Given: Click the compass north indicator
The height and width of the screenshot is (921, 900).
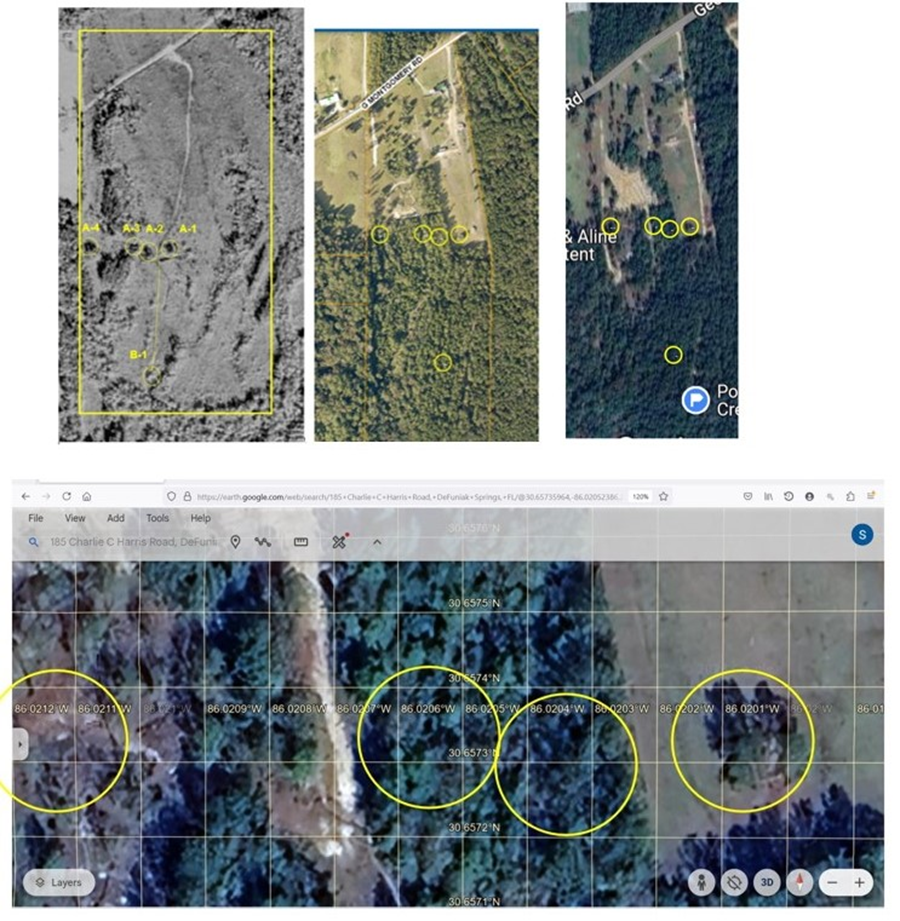Looking at the screenshot, I should point(798,883).
